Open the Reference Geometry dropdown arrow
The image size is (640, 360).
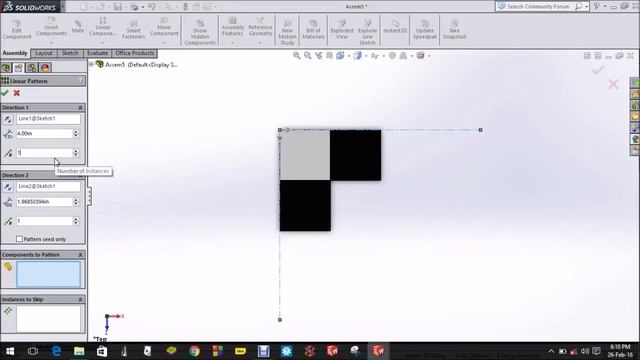(260, 42)
